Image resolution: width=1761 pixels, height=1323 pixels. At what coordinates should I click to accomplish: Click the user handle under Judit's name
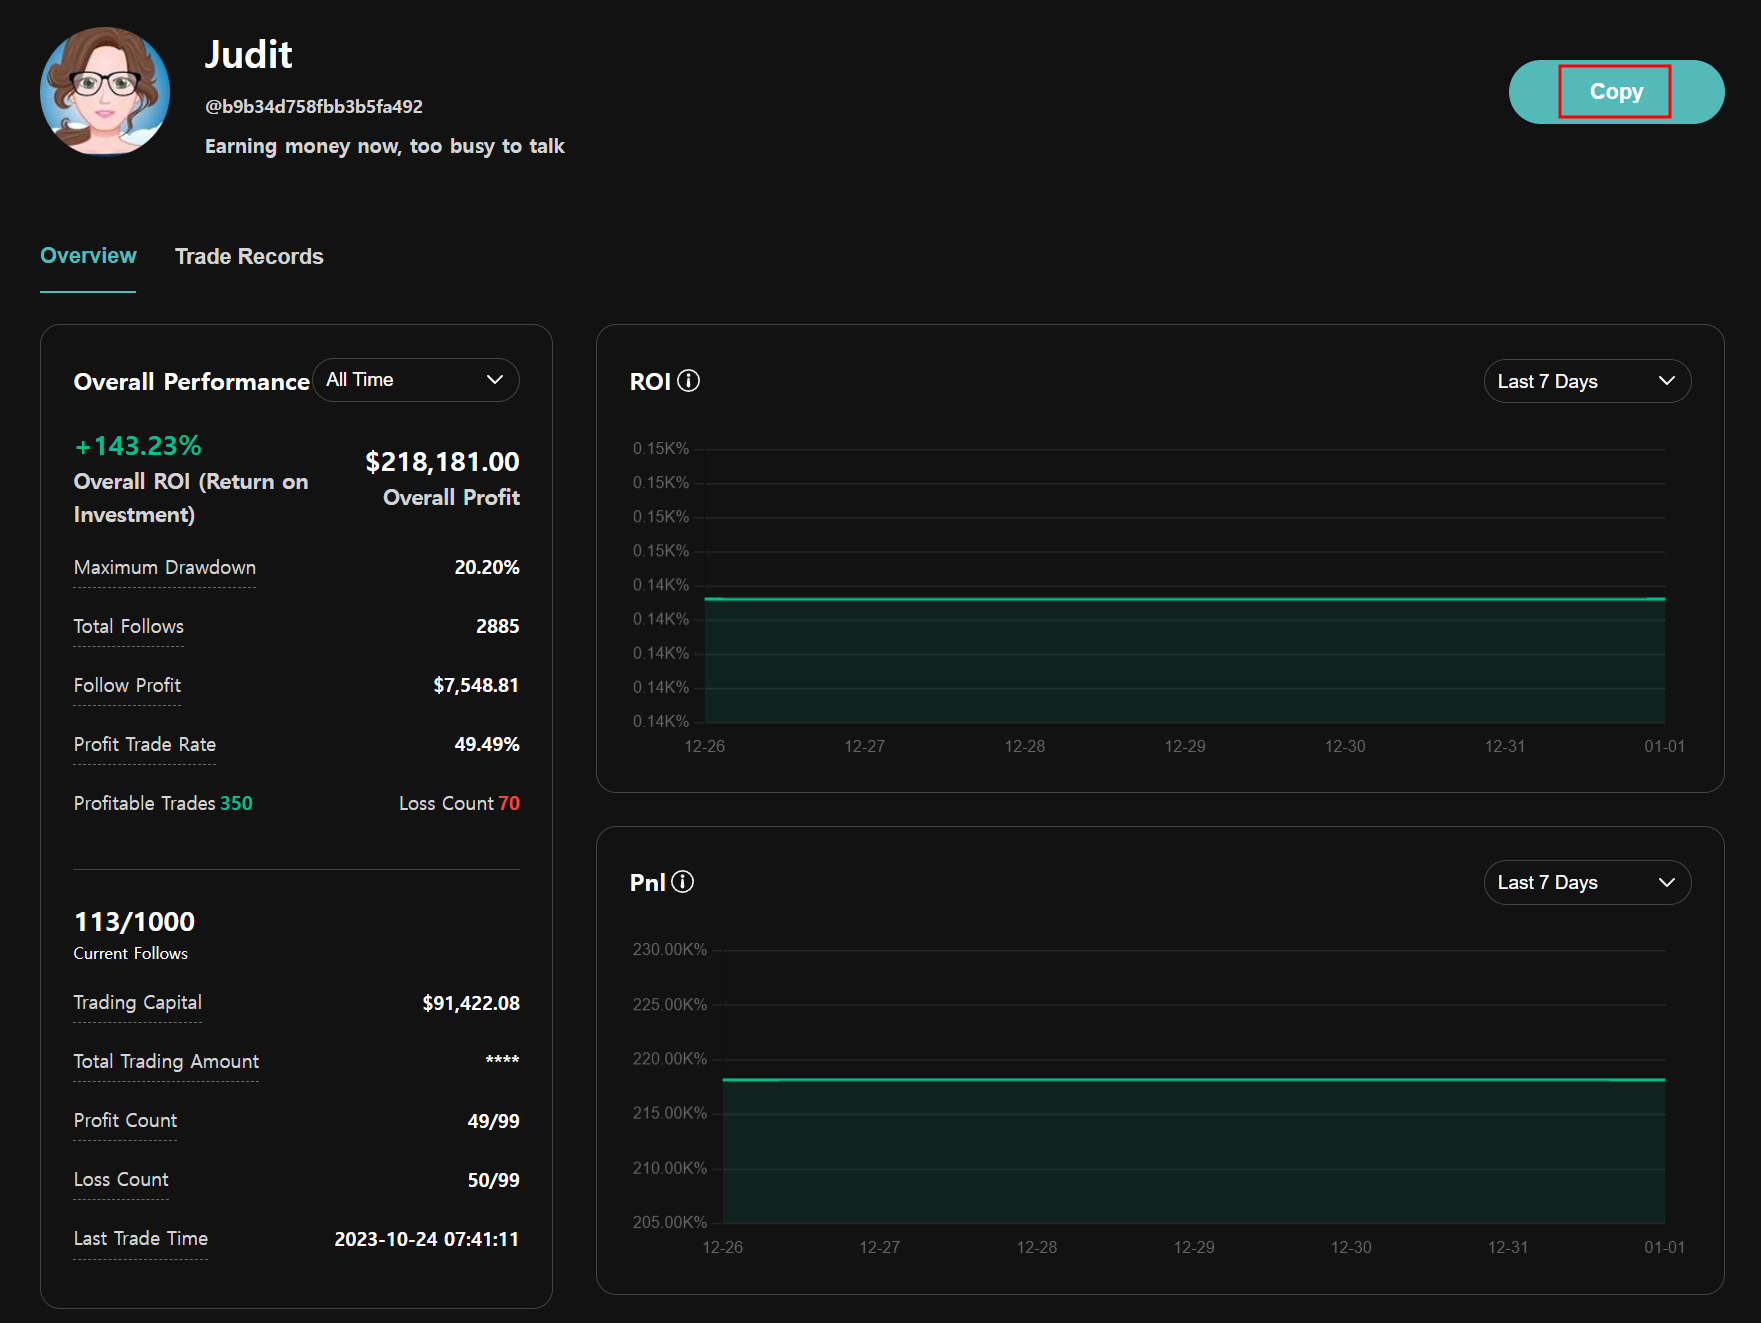314,107
